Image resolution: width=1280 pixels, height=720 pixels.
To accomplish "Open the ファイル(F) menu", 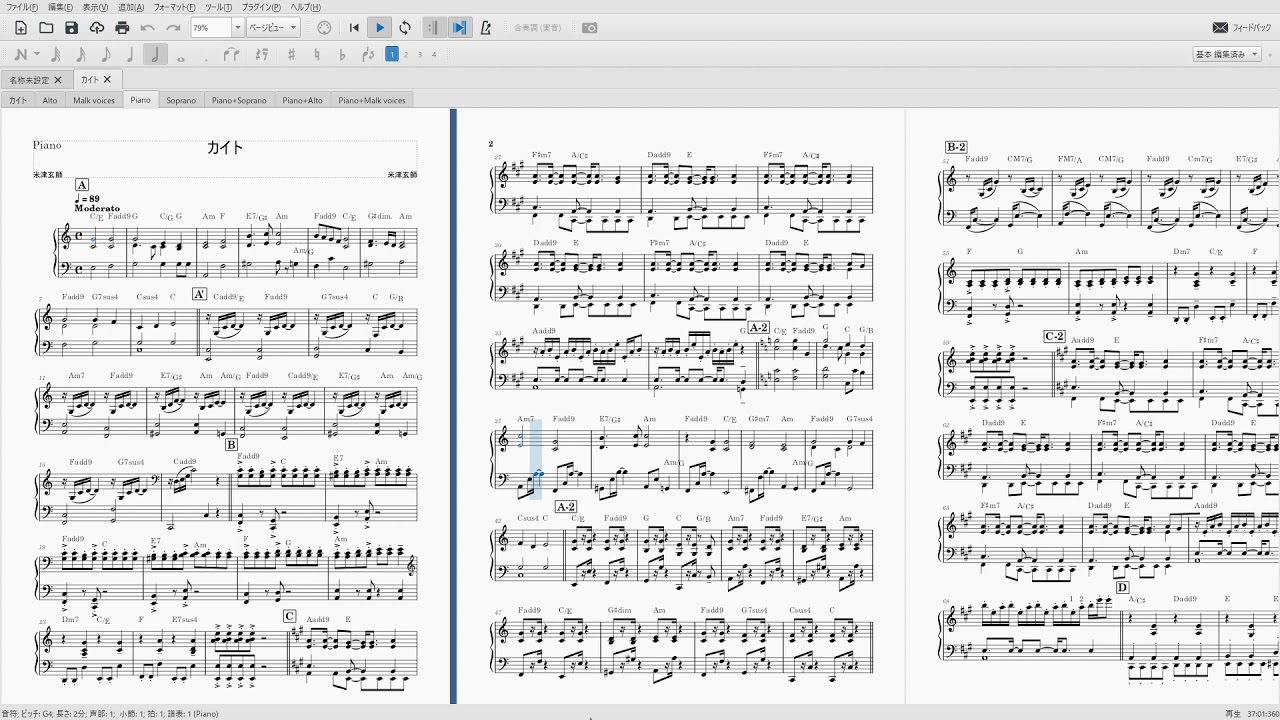I will pyautogui.click(x=20, y=7).
